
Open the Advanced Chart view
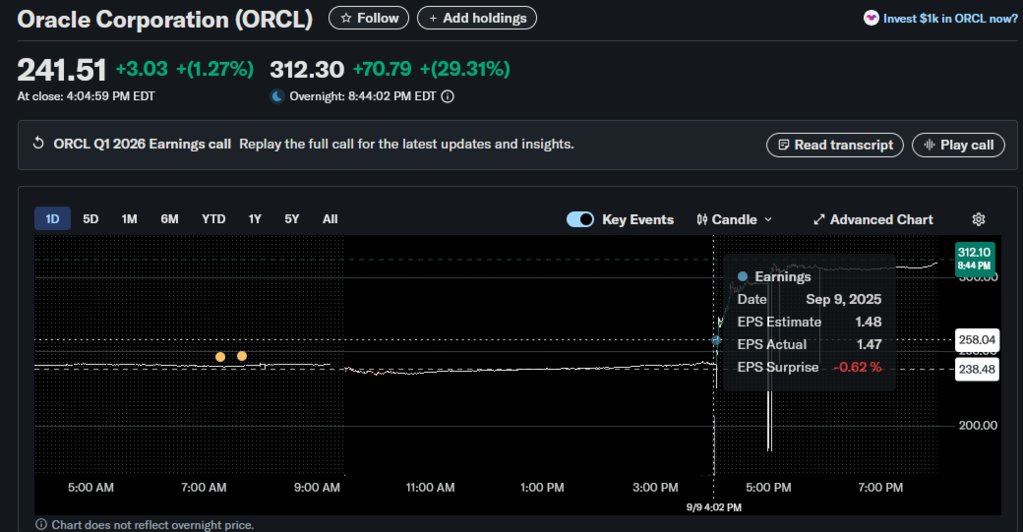[873, 219]
